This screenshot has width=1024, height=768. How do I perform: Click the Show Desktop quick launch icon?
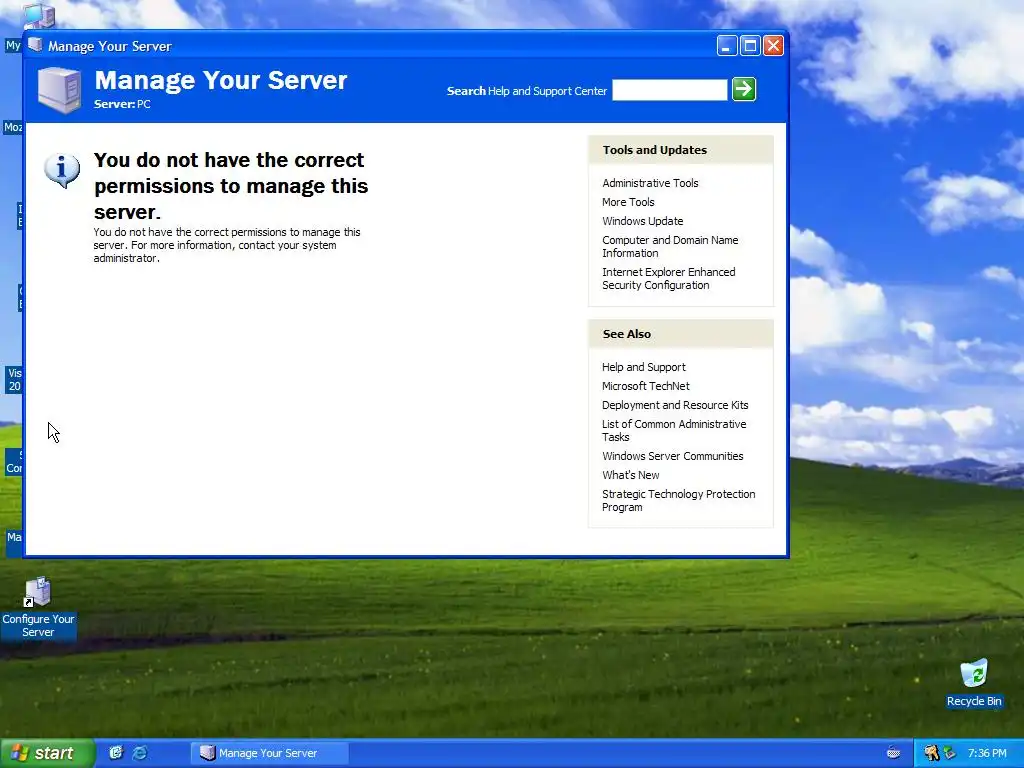[116, 753]
